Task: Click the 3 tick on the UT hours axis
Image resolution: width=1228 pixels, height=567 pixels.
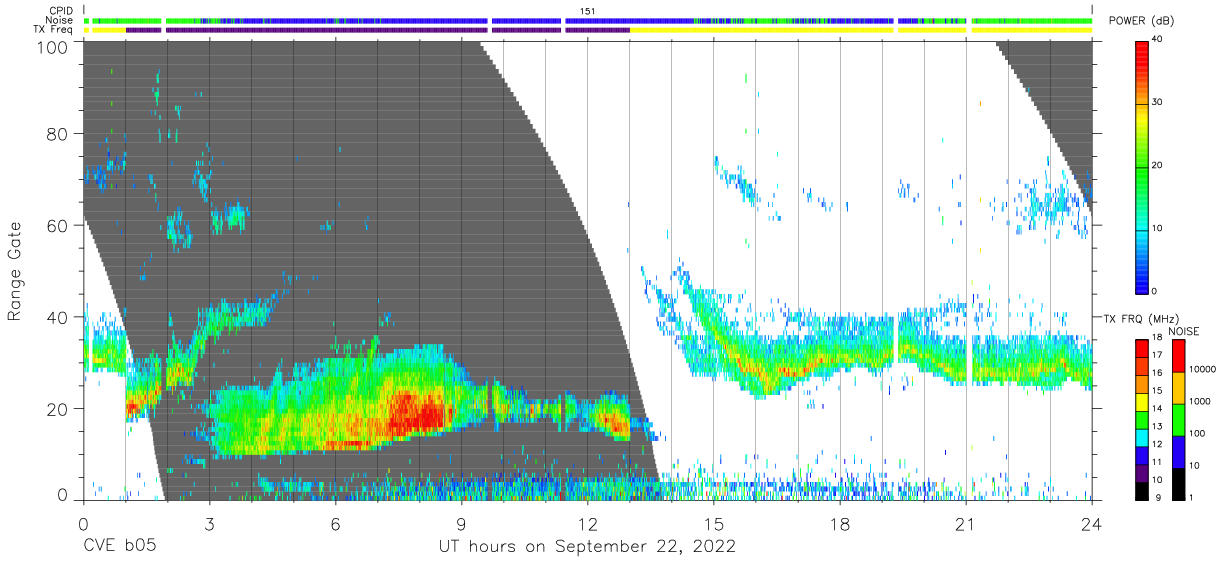Action: (209, 523)
